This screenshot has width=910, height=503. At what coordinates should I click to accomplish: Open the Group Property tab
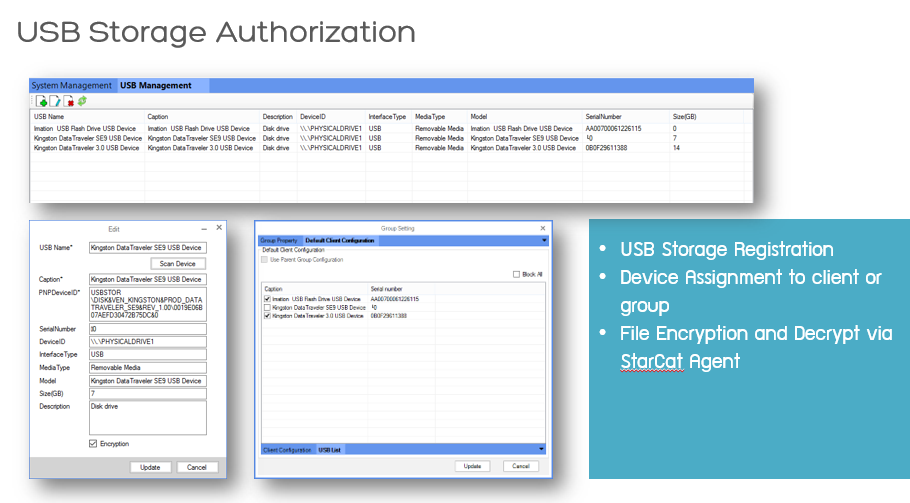(279, 240)
